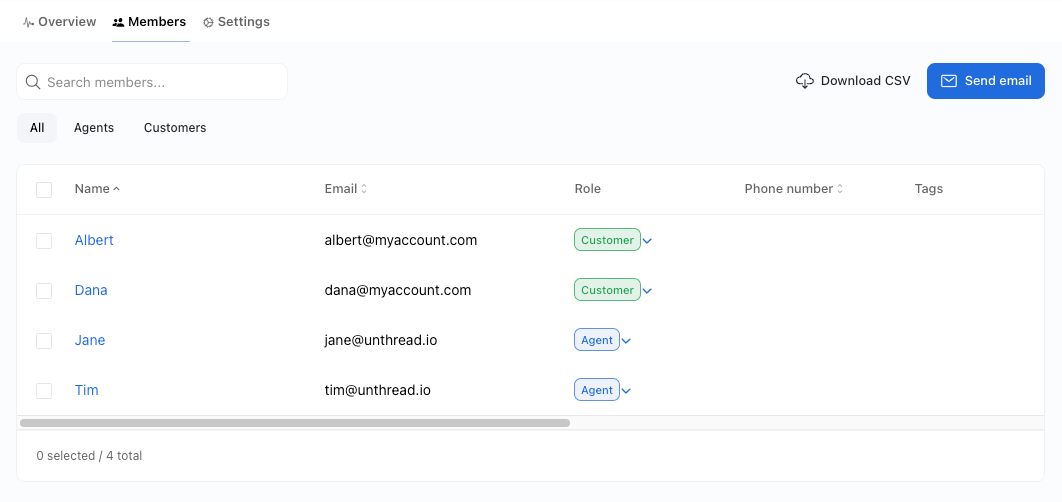Check the box next to Albert
This screenshot has width=1062, height=502.
point(44,241)
